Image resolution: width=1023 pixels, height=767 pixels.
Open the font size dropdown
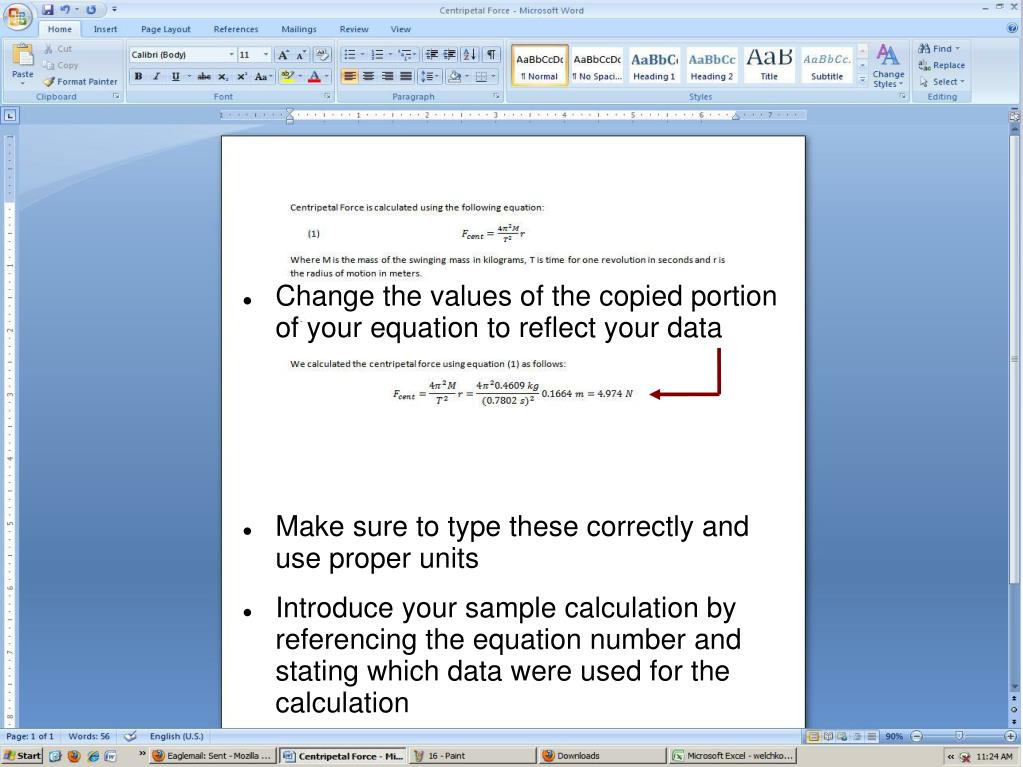point(266,55)
